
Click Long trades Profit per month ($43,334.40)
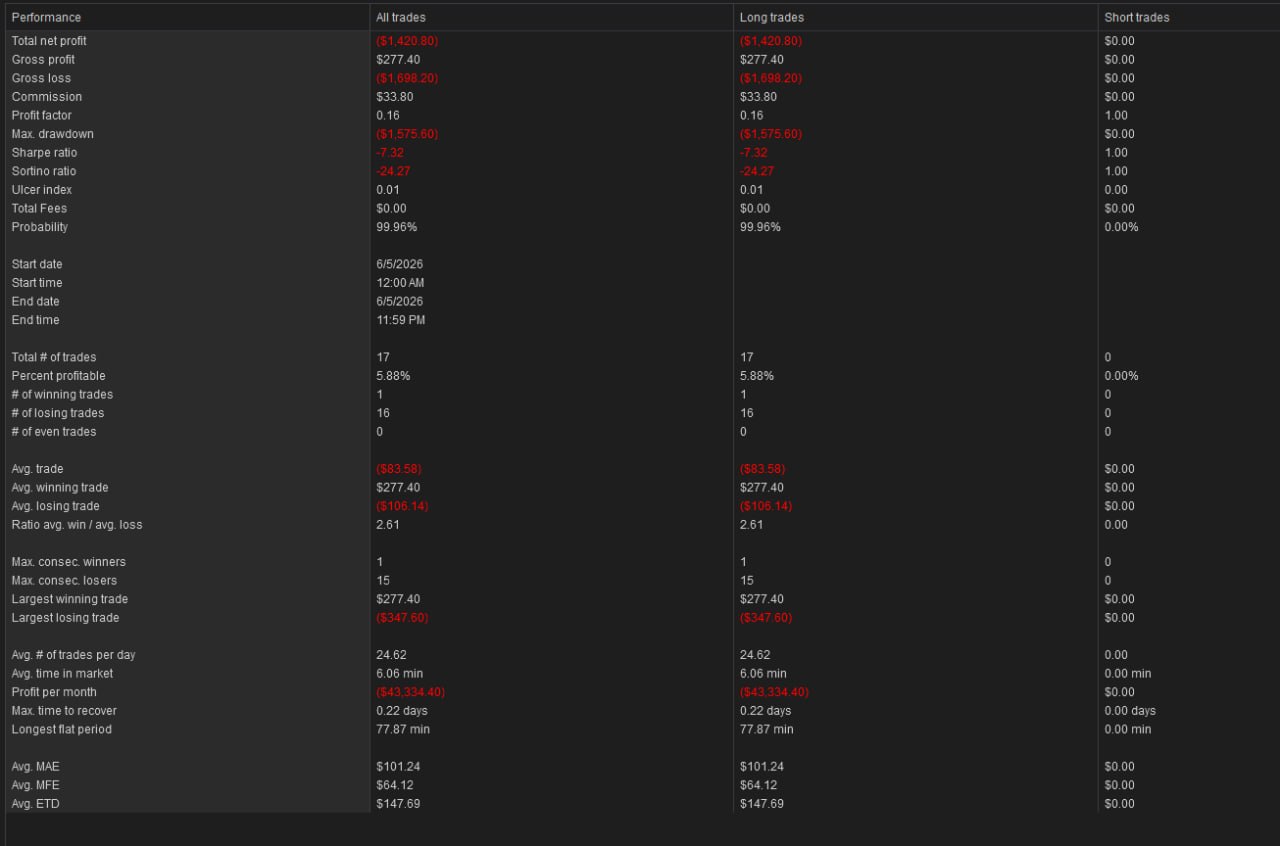click(x=775, y=692)
